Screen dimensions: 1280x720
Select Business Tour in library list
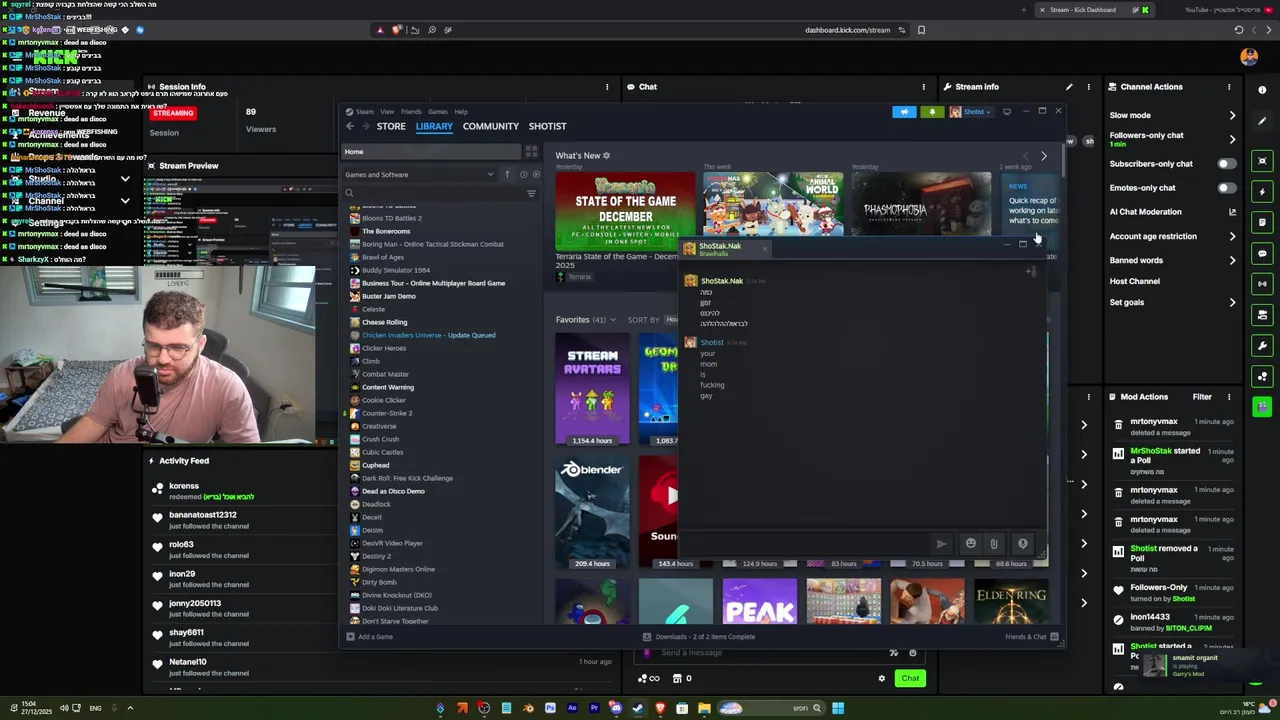432,283
